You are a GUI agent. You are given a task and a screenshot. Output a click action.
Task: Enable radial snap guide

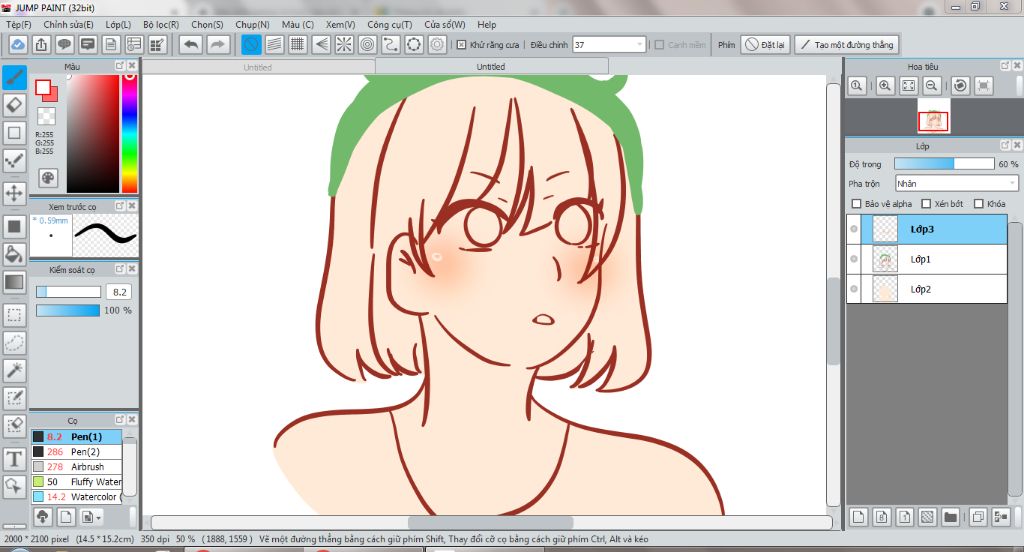[x=344, y=44]
